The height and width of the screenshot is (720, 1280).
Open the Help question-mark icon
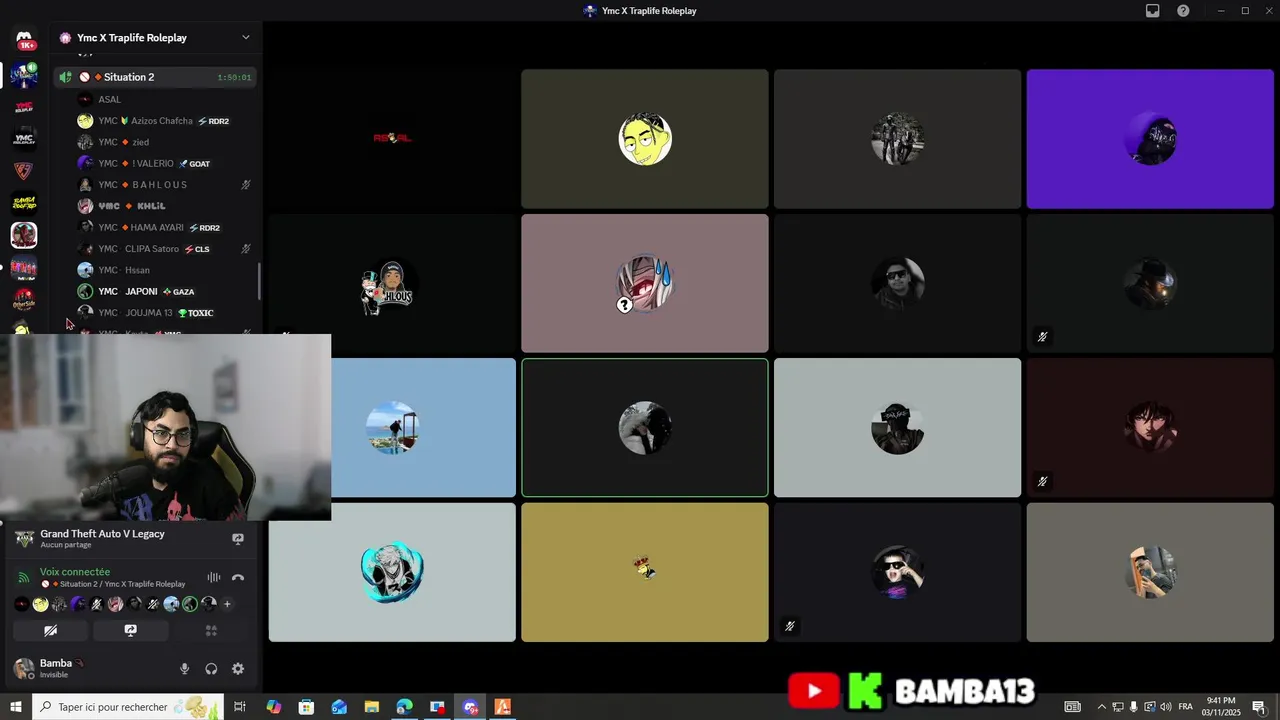1183,11
